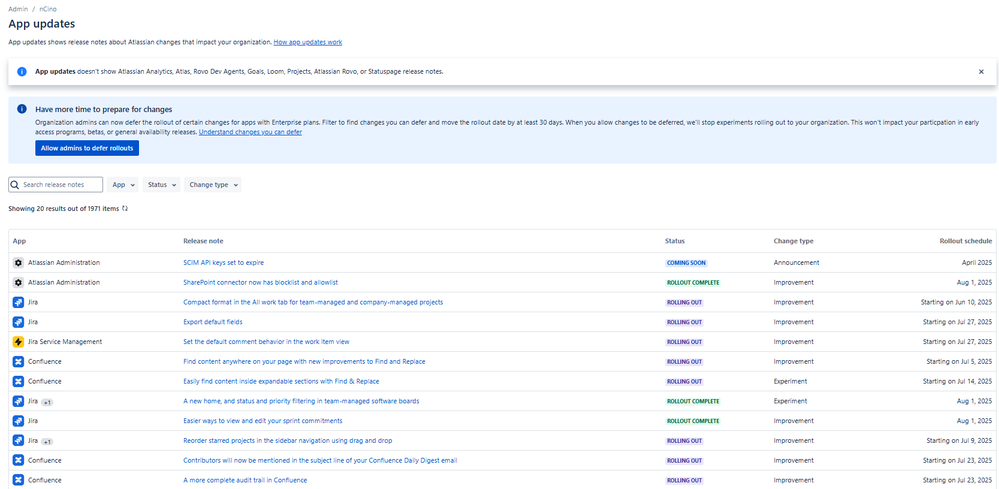The width and height of the screenshot is (999, 489).
Task: Click Confluence icon in Daily Digest email row
Action: pos(18,460)
